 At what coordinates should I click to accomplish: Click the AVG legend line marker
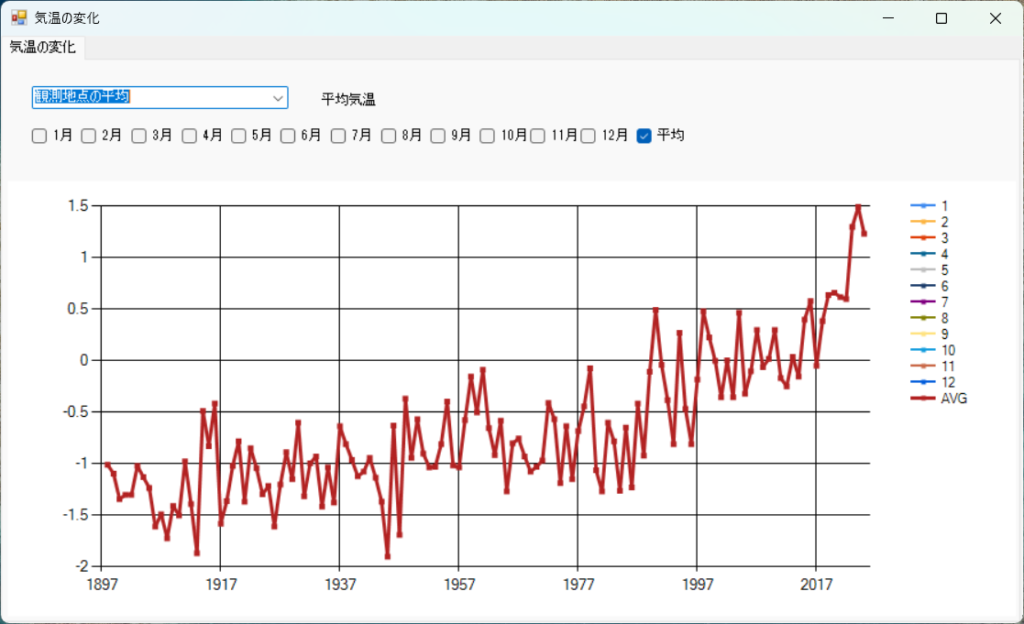[922, 398]
